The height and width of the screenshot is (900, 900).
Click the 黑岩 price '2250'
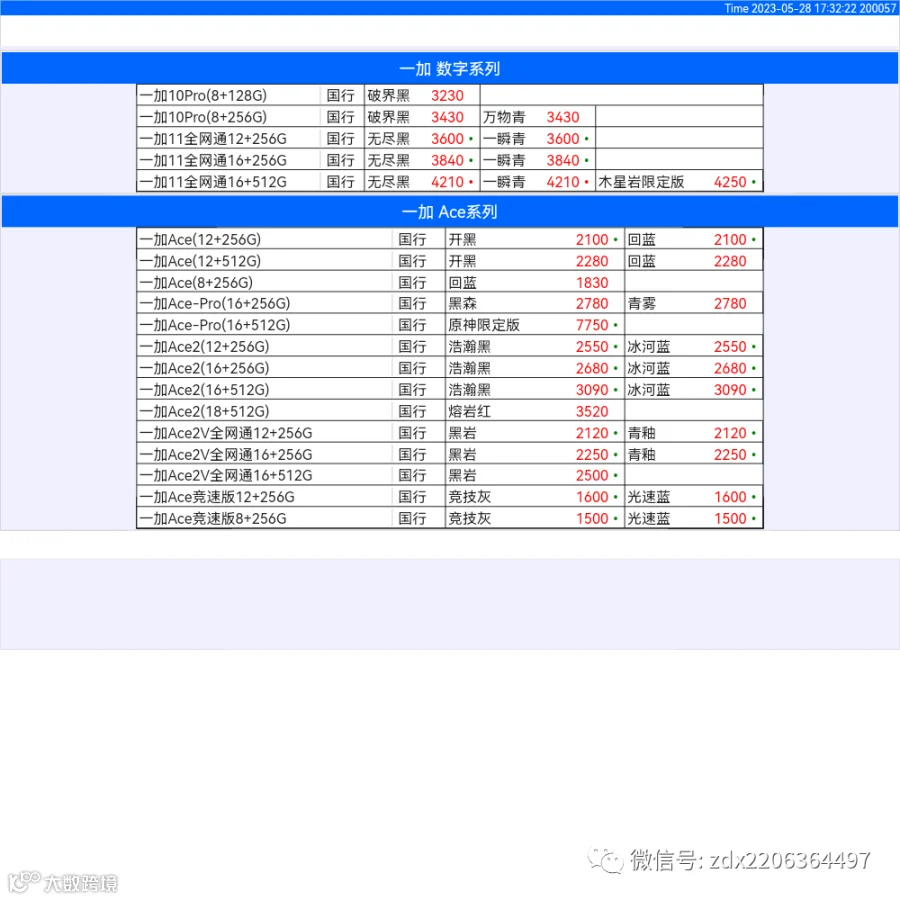[x=592, y=455]
